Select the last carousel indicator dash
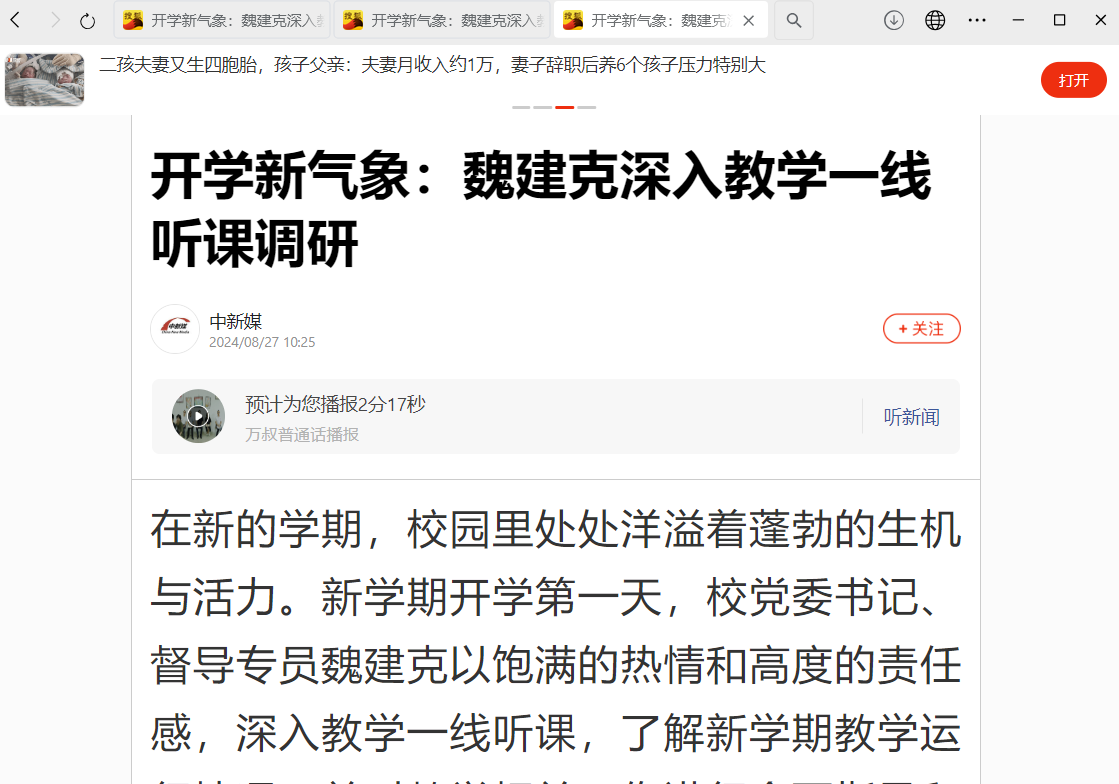The image size is (1119, 784). [x=587, y=107]
